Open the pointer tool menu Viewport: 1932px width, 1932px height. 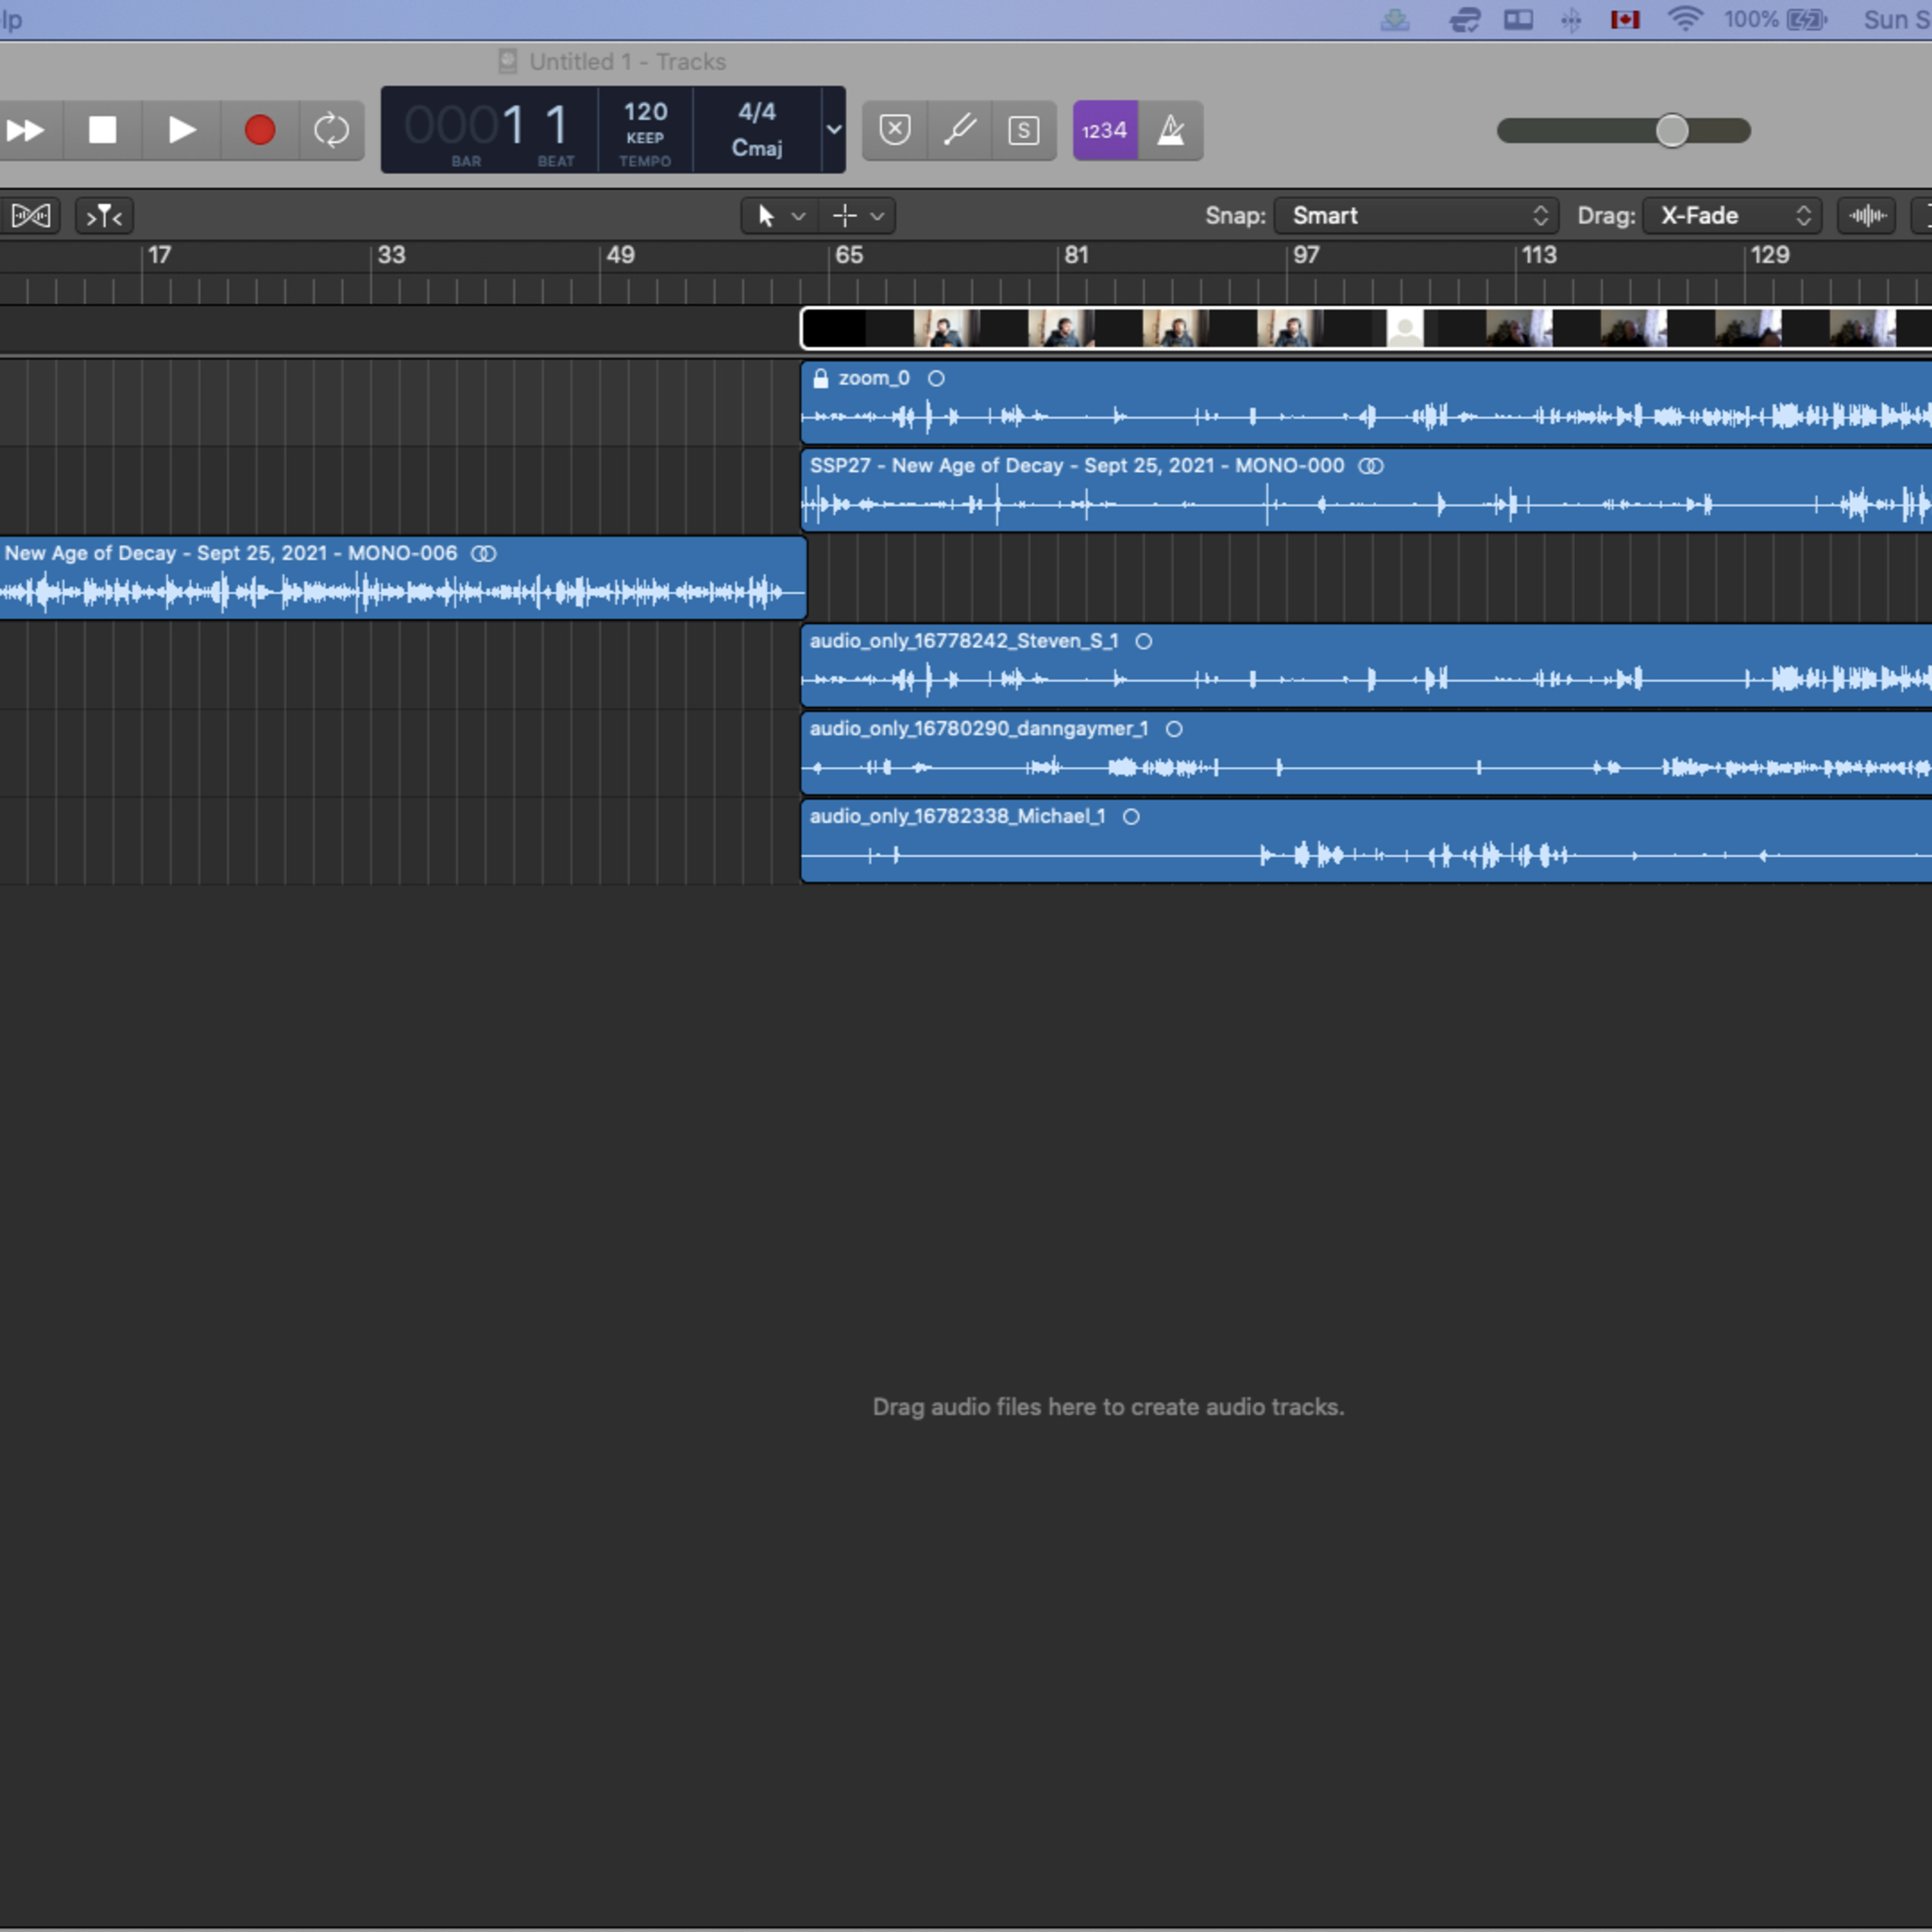pyautogui.click(x=779, y=215)
